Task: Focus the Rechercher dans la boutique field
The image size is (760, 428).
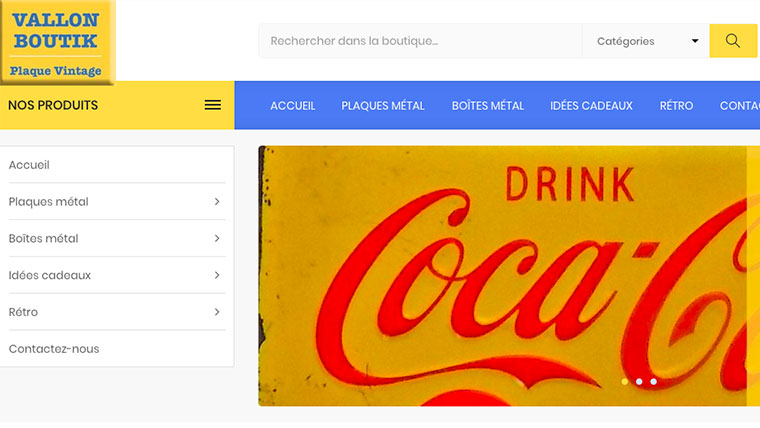Action: pyautogui.click(x=420, y=41)
